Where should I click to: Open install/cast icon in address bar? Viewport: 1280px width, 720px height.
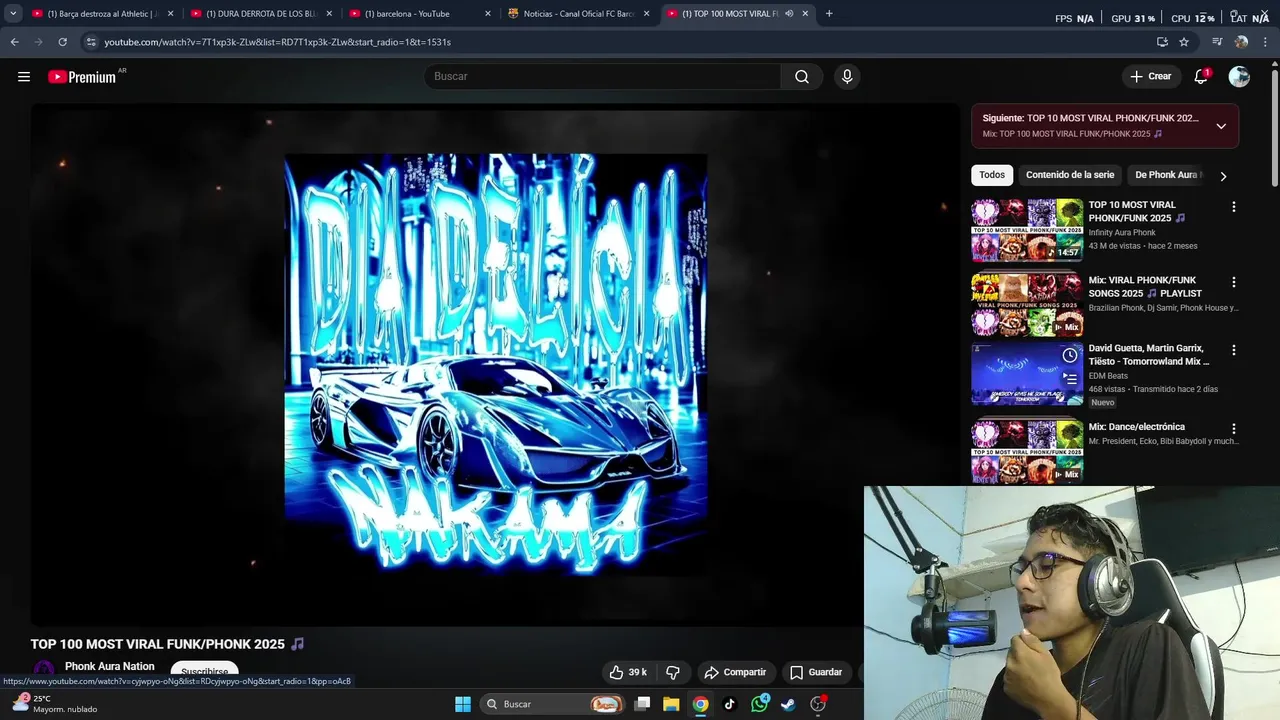tap(1162, 42)
